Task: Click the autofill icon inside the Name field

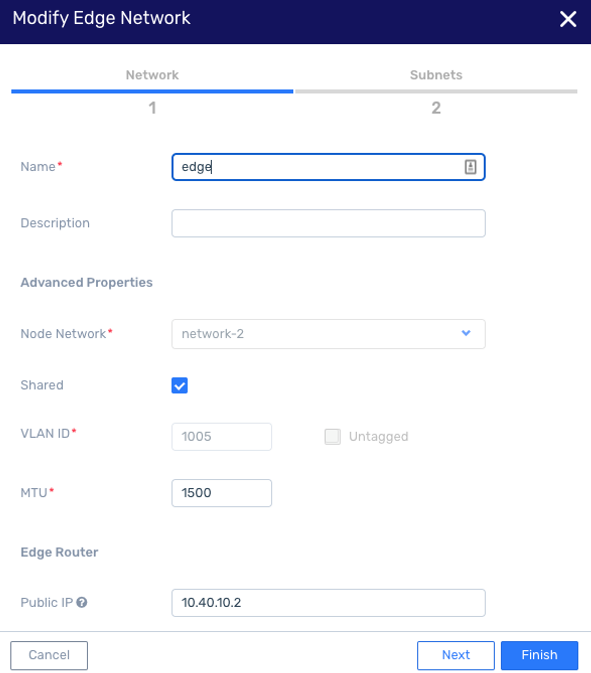Action: click(x=470, y=167)
